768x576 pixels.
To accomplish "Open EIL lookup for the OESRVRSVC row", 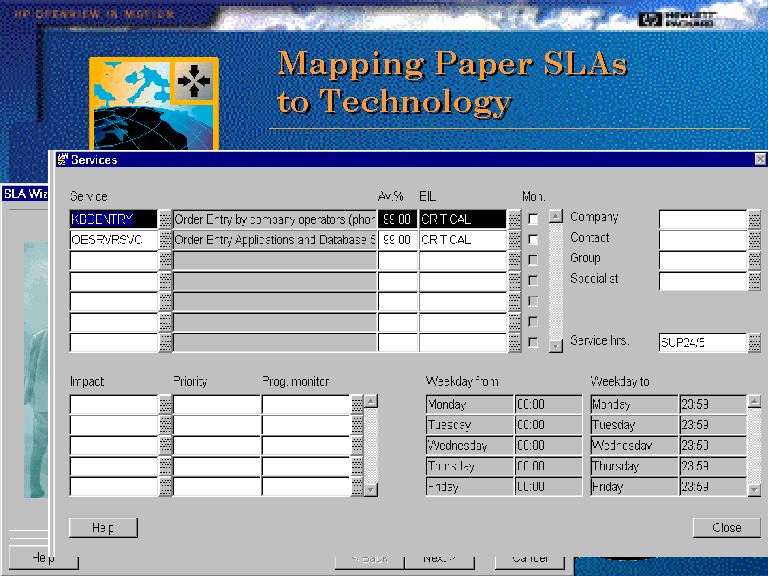I will (x=514, y=240).
